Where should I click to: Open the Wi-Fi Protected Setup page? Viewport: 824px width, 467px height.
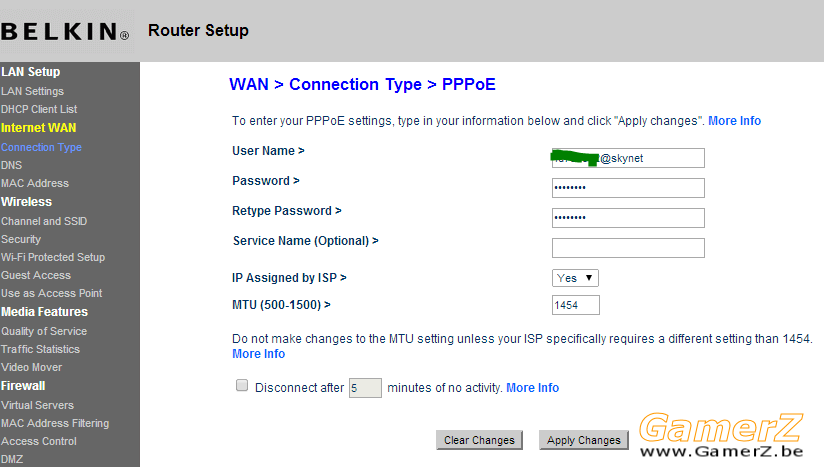coord(53,257)
